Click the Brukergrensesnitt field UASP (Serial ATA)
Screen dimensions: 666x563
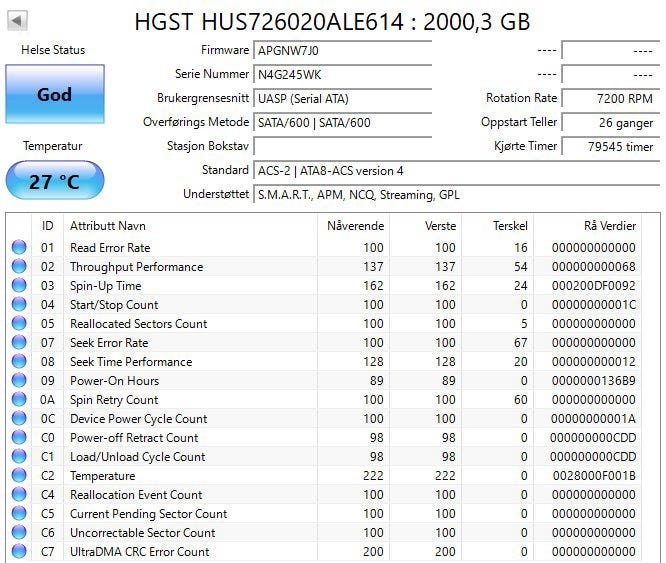pyautogui.click(x=342, y=99)
